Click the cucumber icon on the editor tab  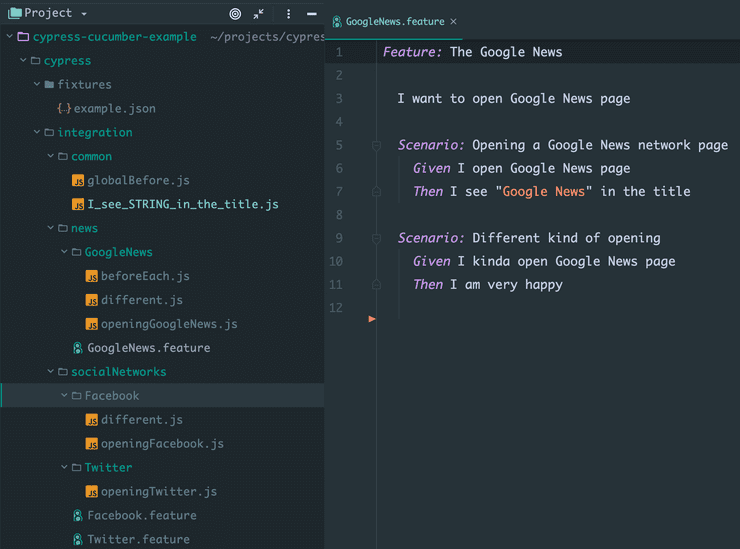337,22
